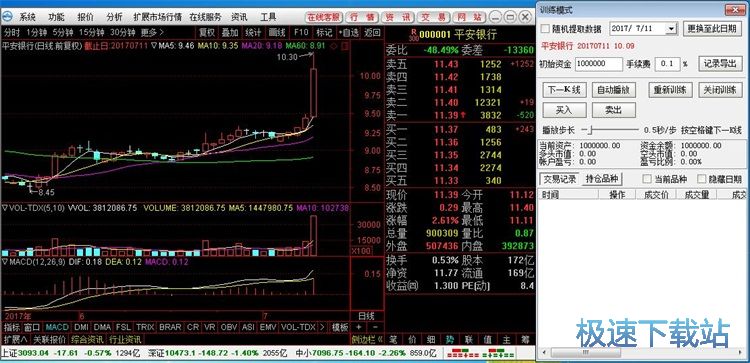
Task: Zoom out chart with the − icon
Action: click(375, 327)
